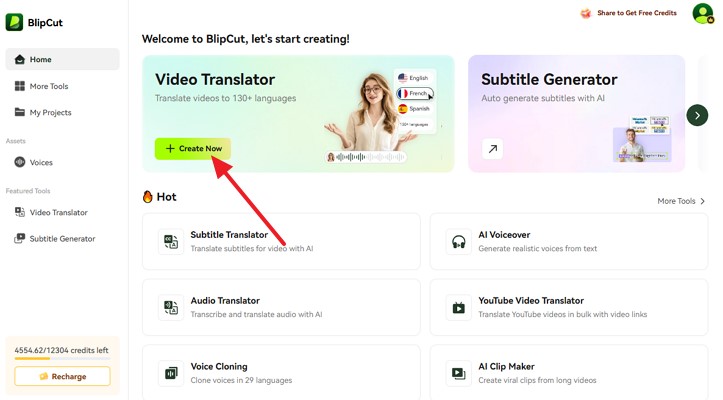Click the Spanish language chip in banner
The image size is (723, 400).
(x=414, y=109)
